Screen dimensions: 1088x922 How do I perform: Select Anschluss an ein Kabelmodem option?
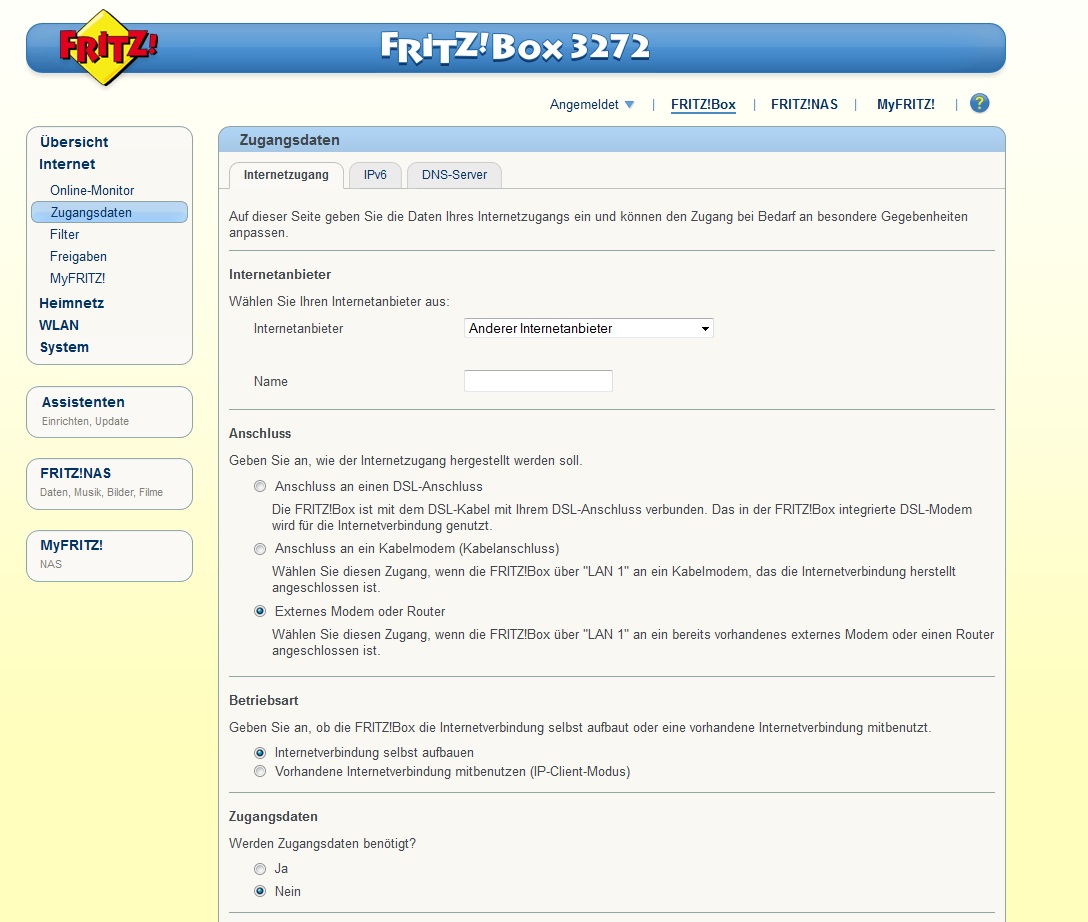point(260,549)
